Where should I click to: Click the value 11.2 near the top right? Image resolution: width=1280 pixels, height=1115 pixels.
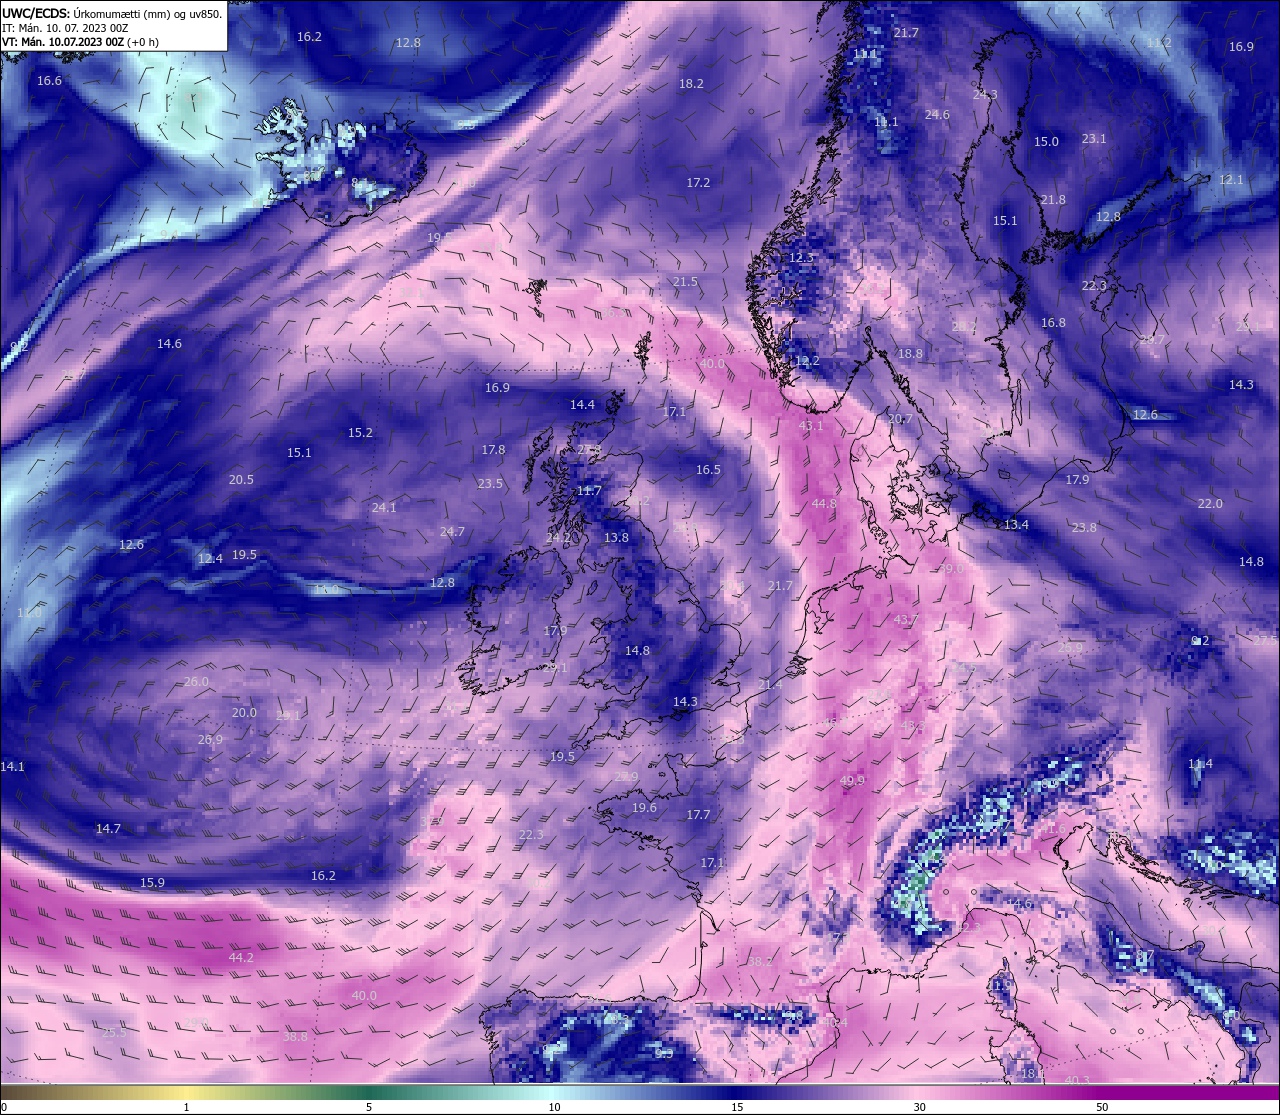[x=1158, y=43]
